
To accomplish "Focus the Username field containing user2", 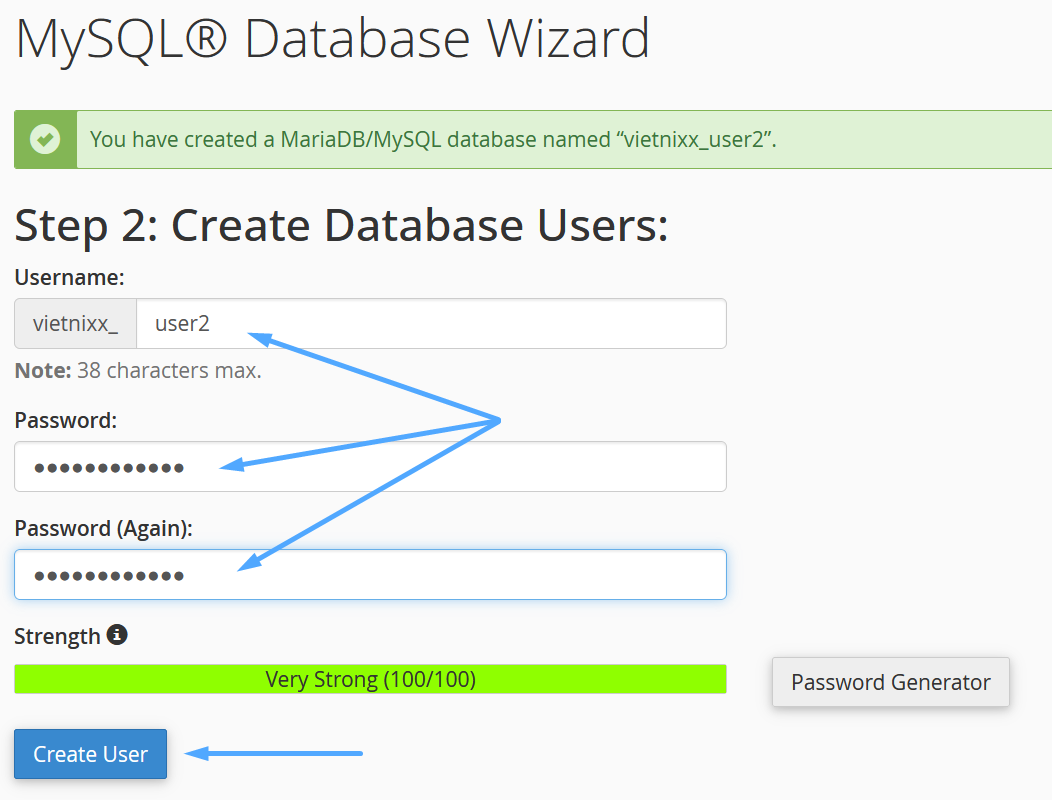I will point(430,324).
